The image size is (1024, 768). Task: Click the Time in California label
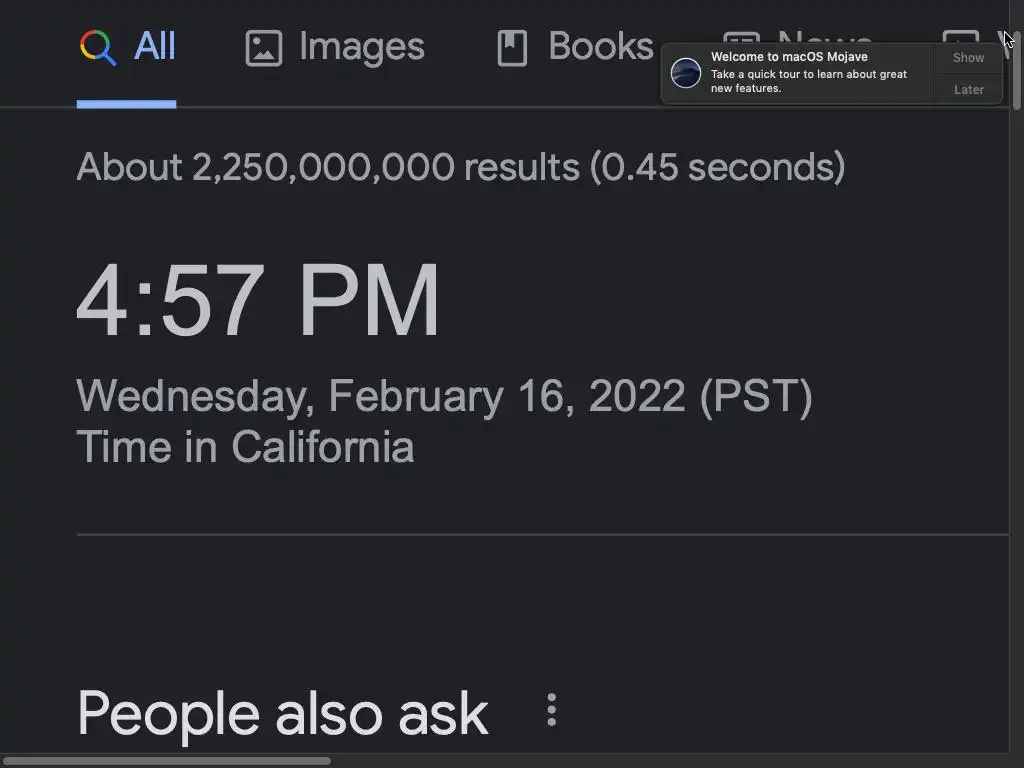245,446
